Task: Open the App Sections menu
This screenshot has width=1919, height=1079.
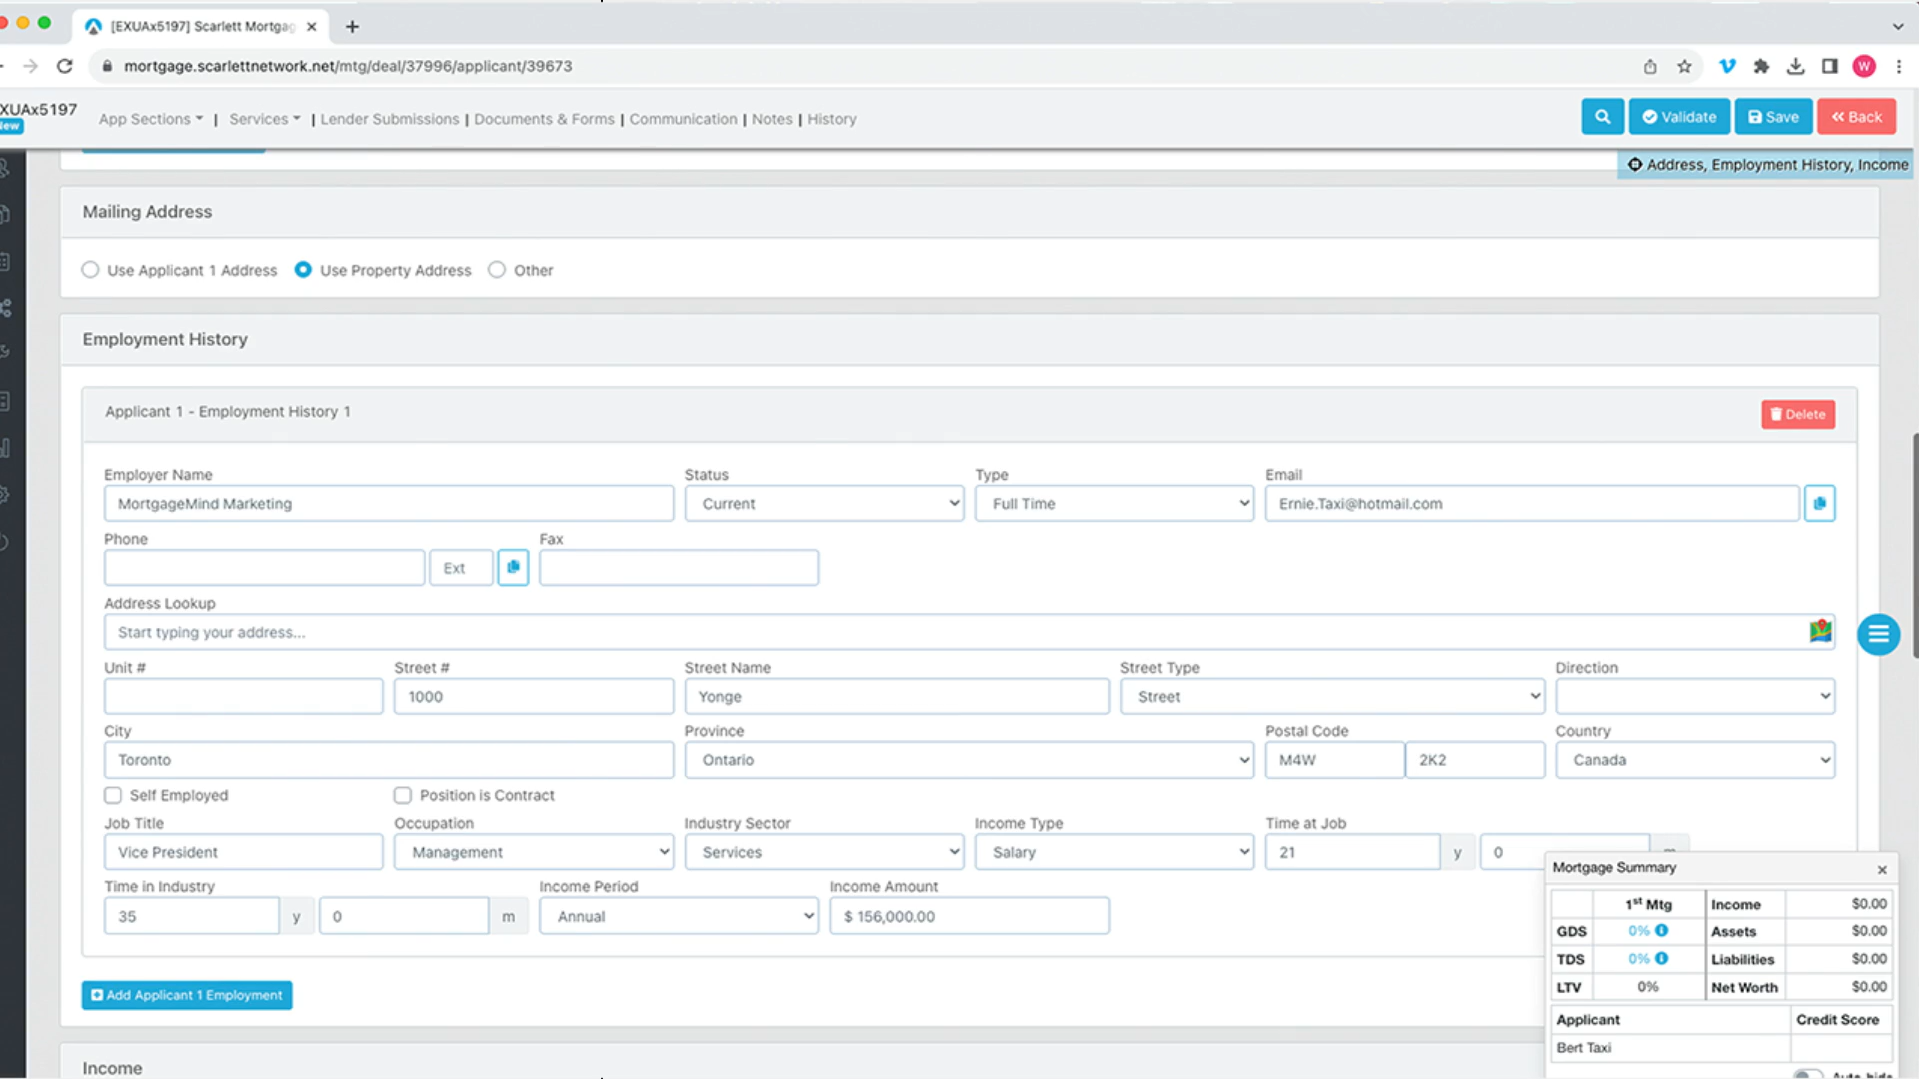Action: [x=150, y=119]
